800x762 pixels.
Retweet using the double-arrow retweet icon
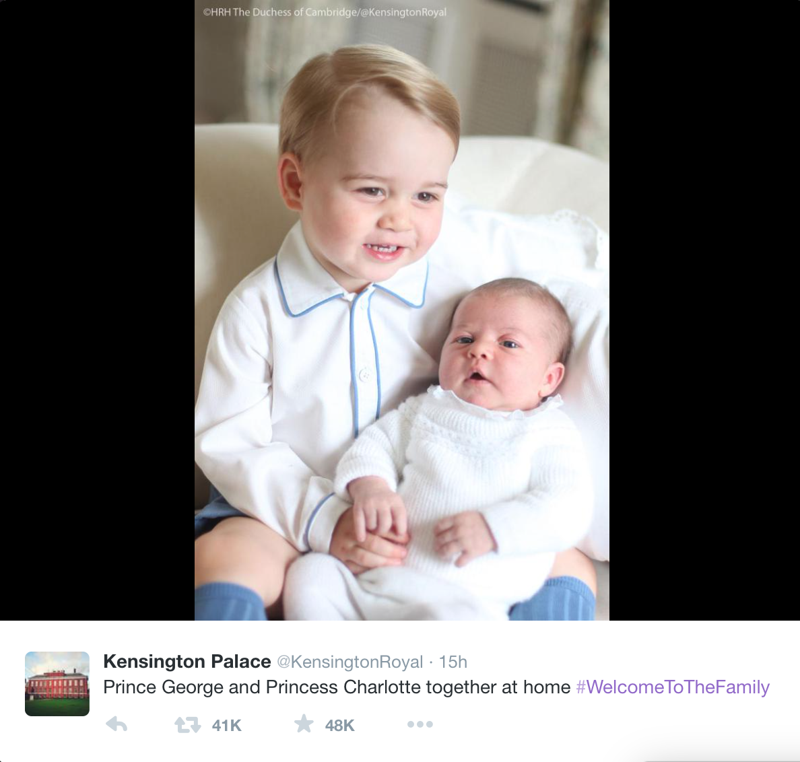coord(187,725)
